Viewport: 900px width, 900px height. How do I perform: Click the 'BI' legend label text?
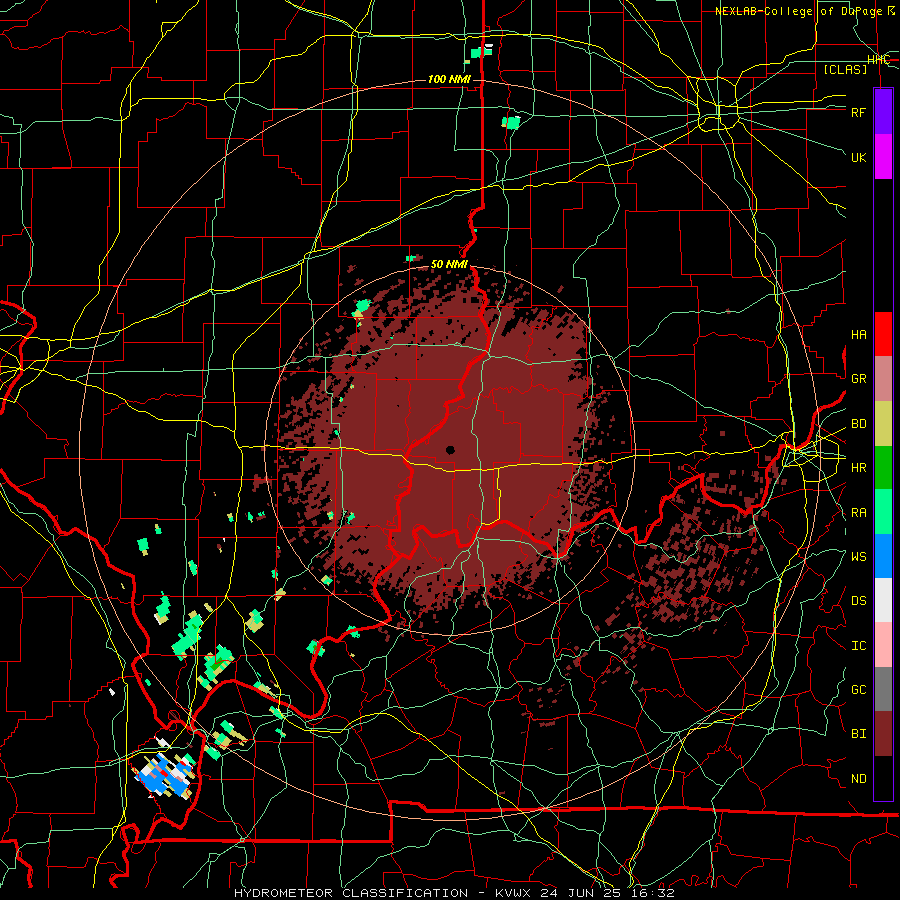click(858, 734)
